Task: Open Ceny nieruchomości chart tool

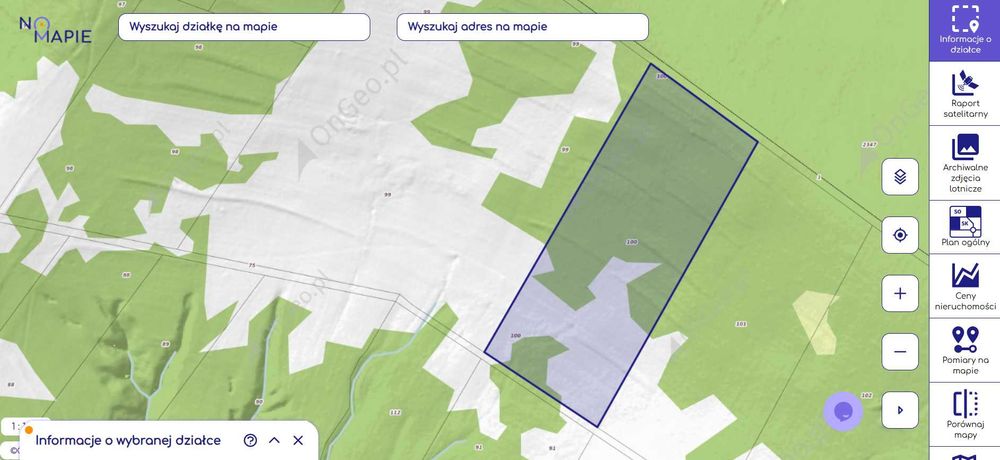Action: 964,286
